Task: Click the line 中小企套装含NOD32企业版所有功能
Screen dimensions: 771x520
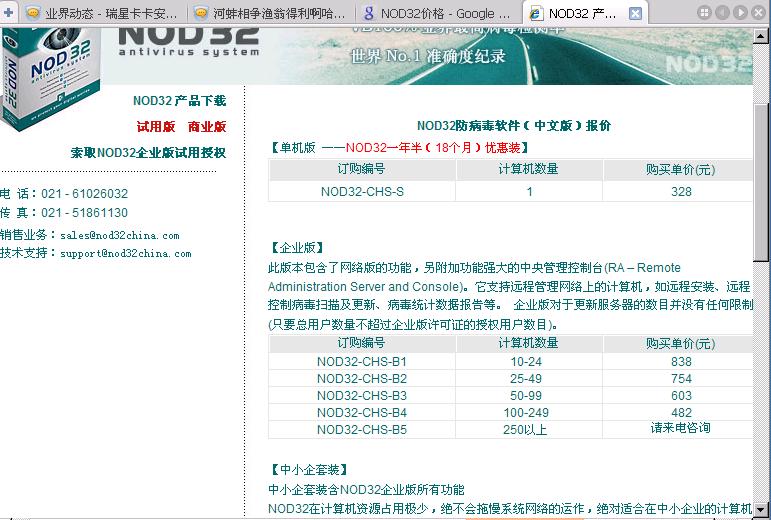Action: pos(366,490)
